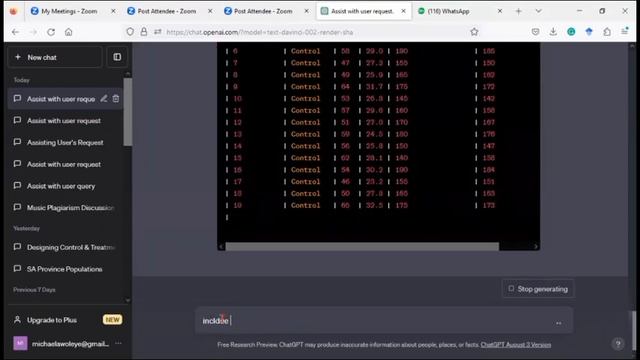Image resolution: width=640 pixels, height=360 pixels.
Task: Open Music Plagiarism Discussion chat
Action: [65, 208]
